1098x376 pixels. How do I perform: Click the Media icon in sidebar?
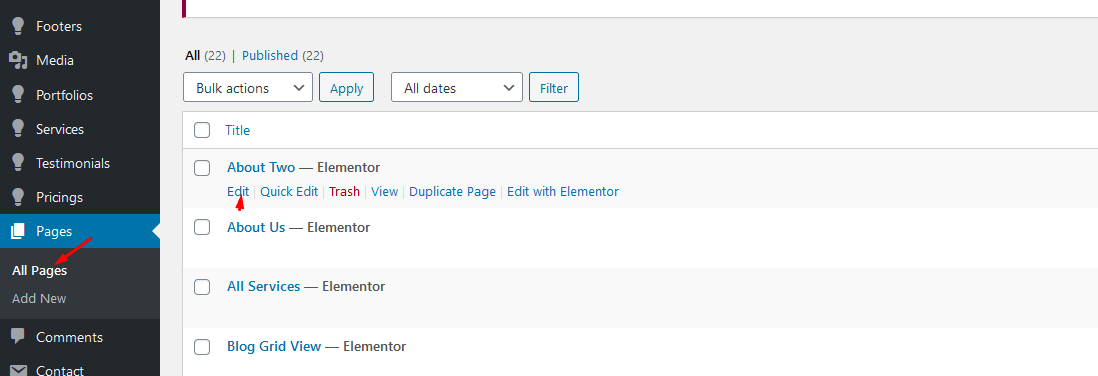(18, 60)
